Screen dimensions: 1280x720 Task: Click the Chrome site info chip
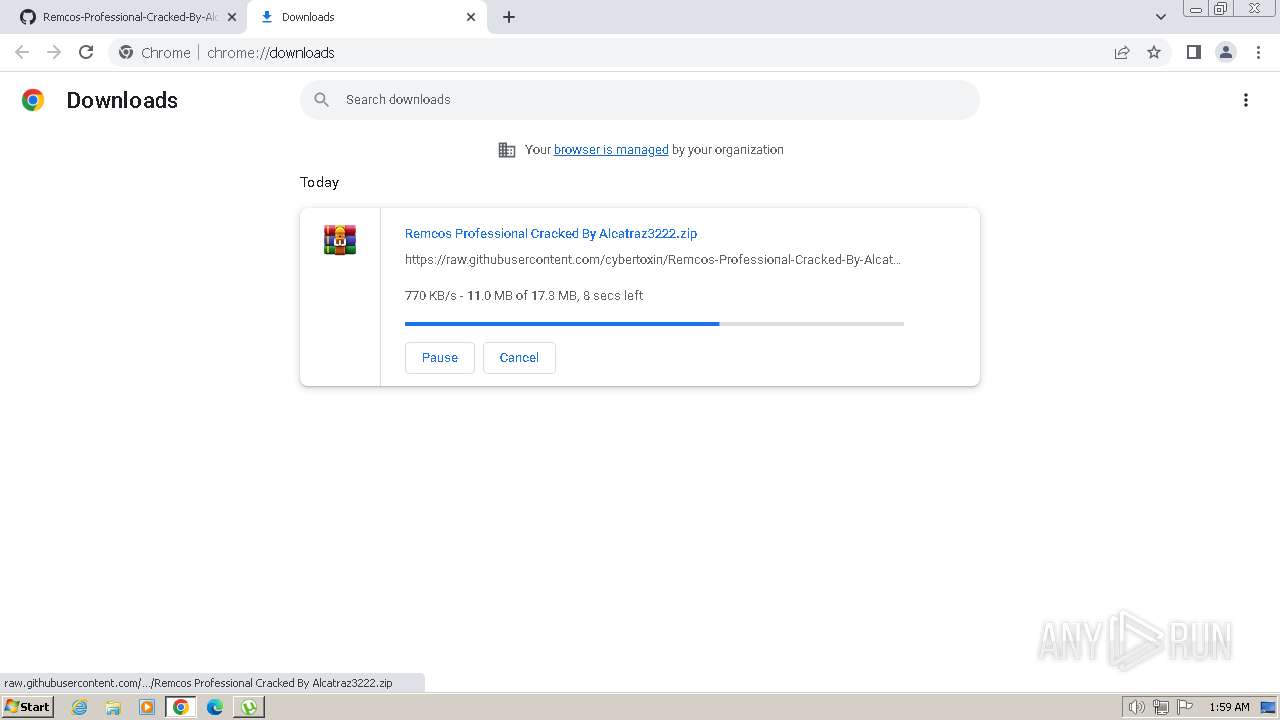pos(154,53)
